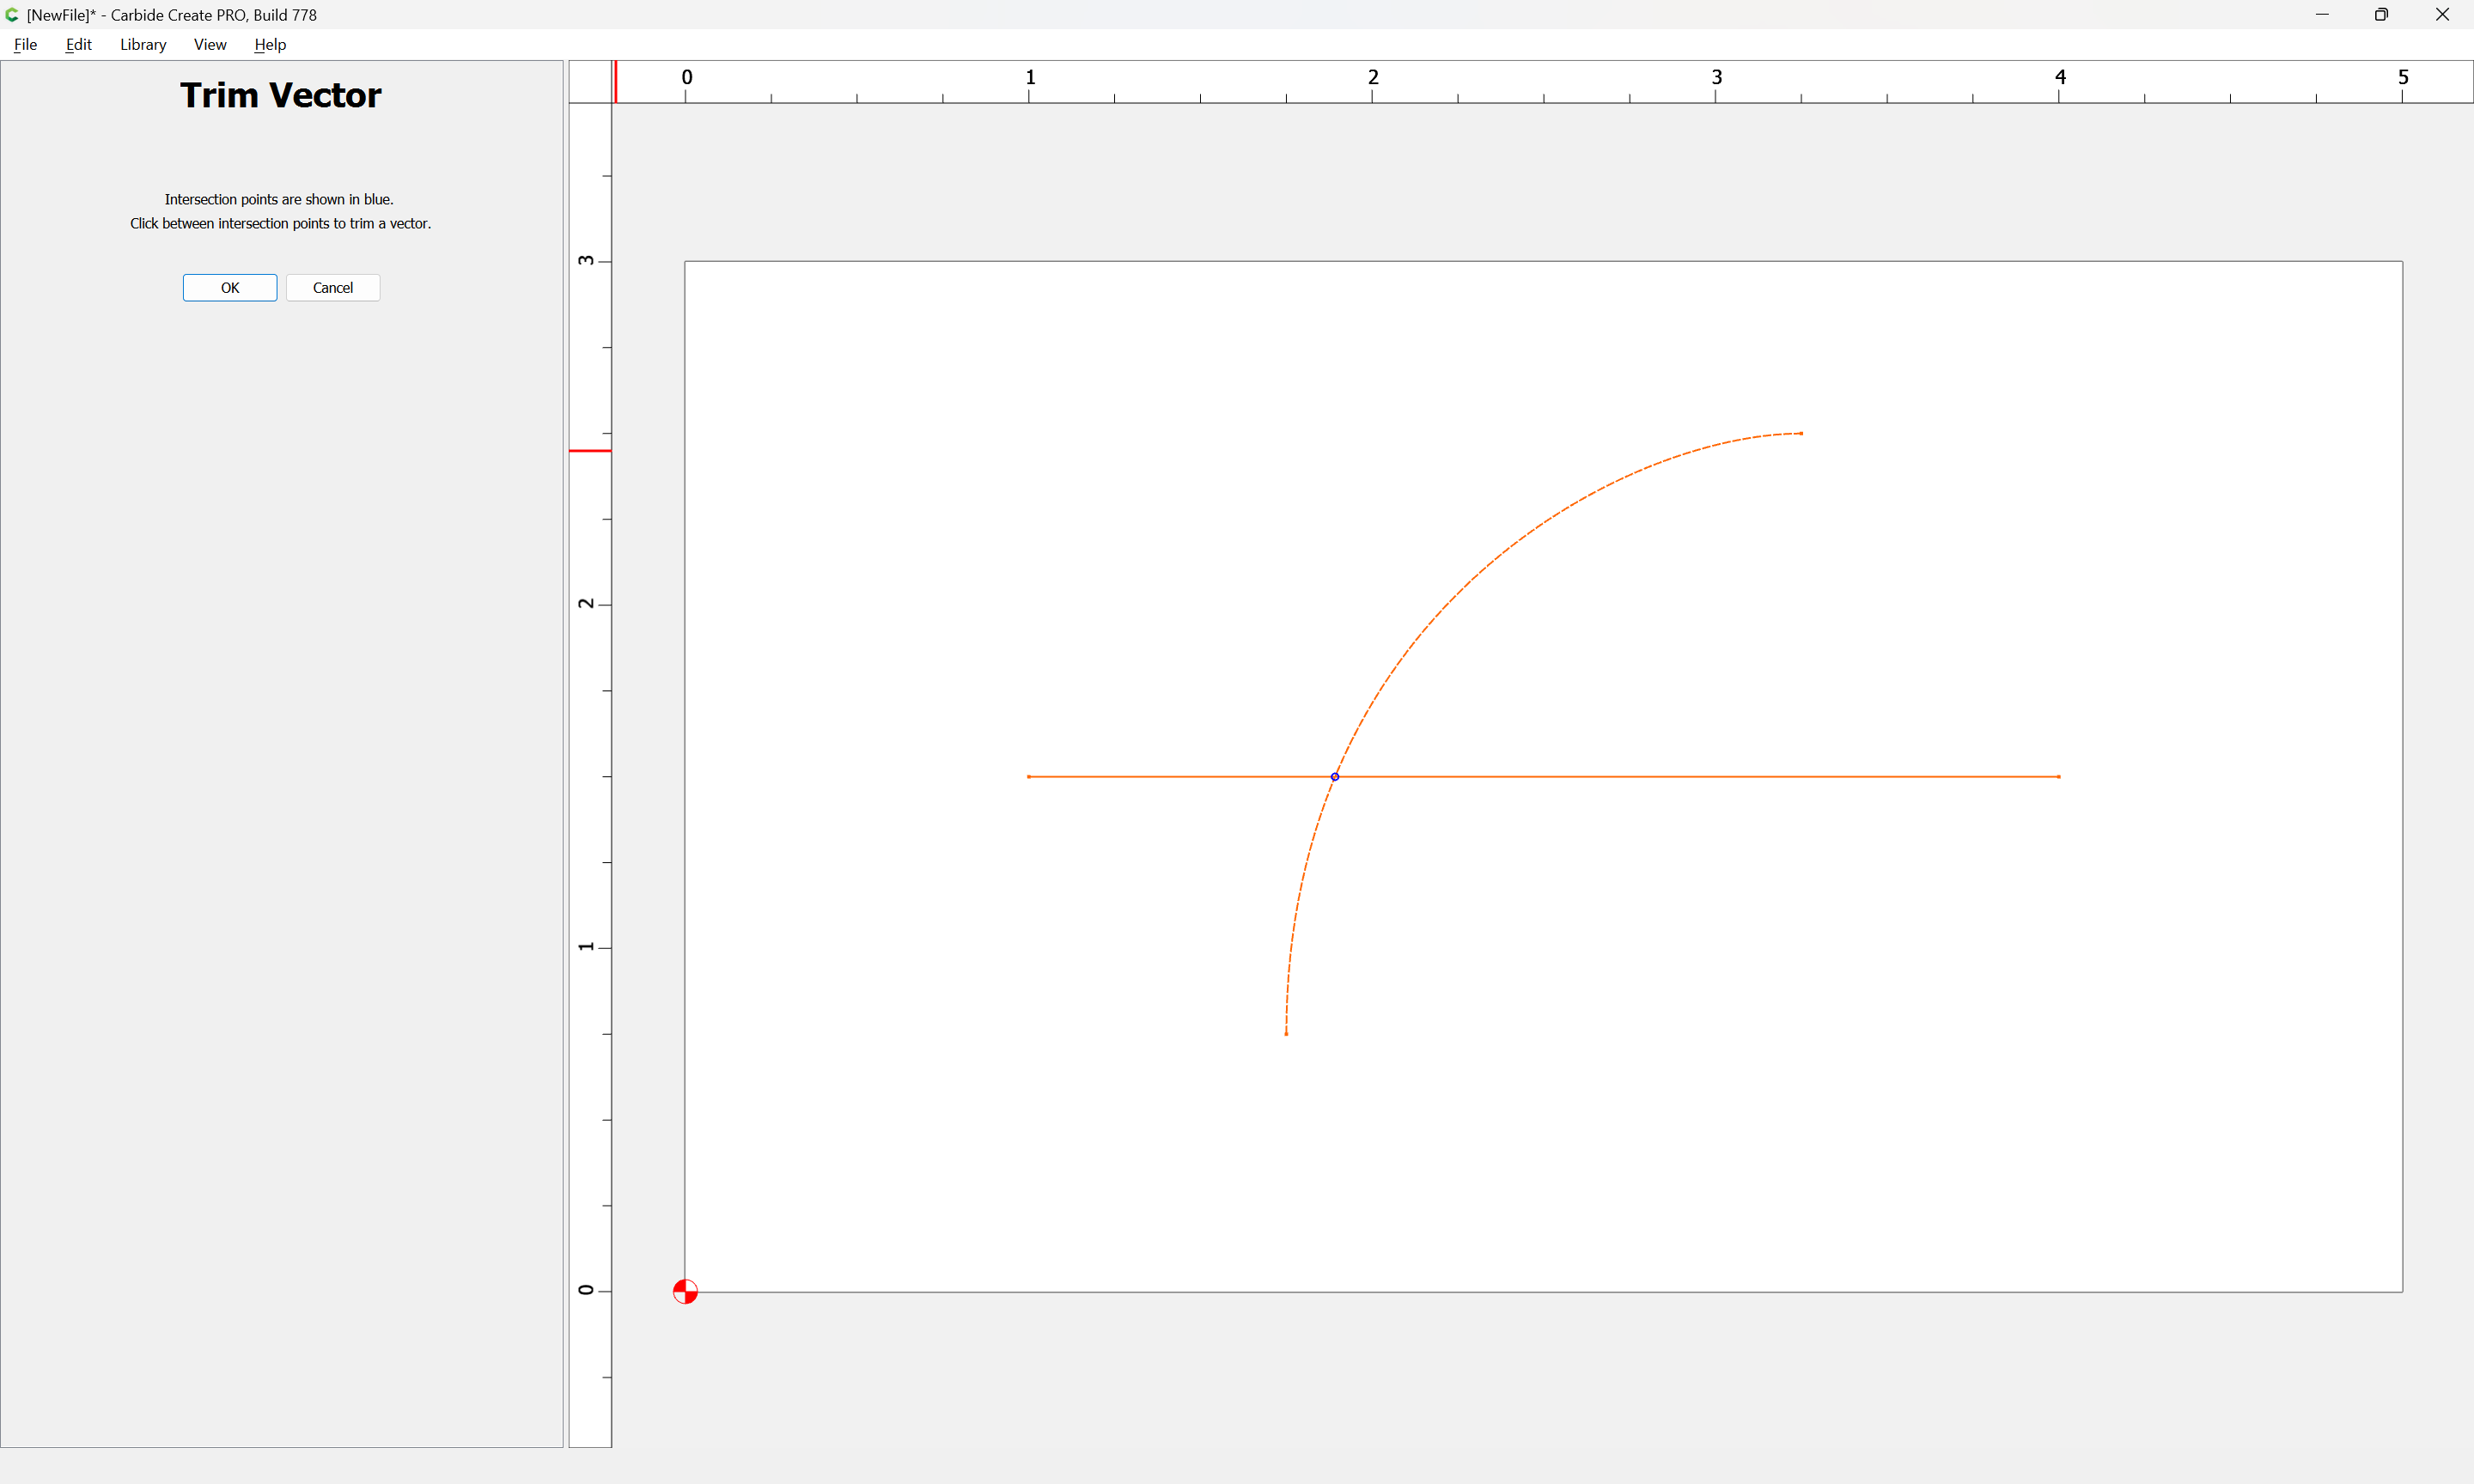The width and height of the screenshot is (2474, 1484).
Task: Click the arc's top end node
Action: [x=1802, y=434]
